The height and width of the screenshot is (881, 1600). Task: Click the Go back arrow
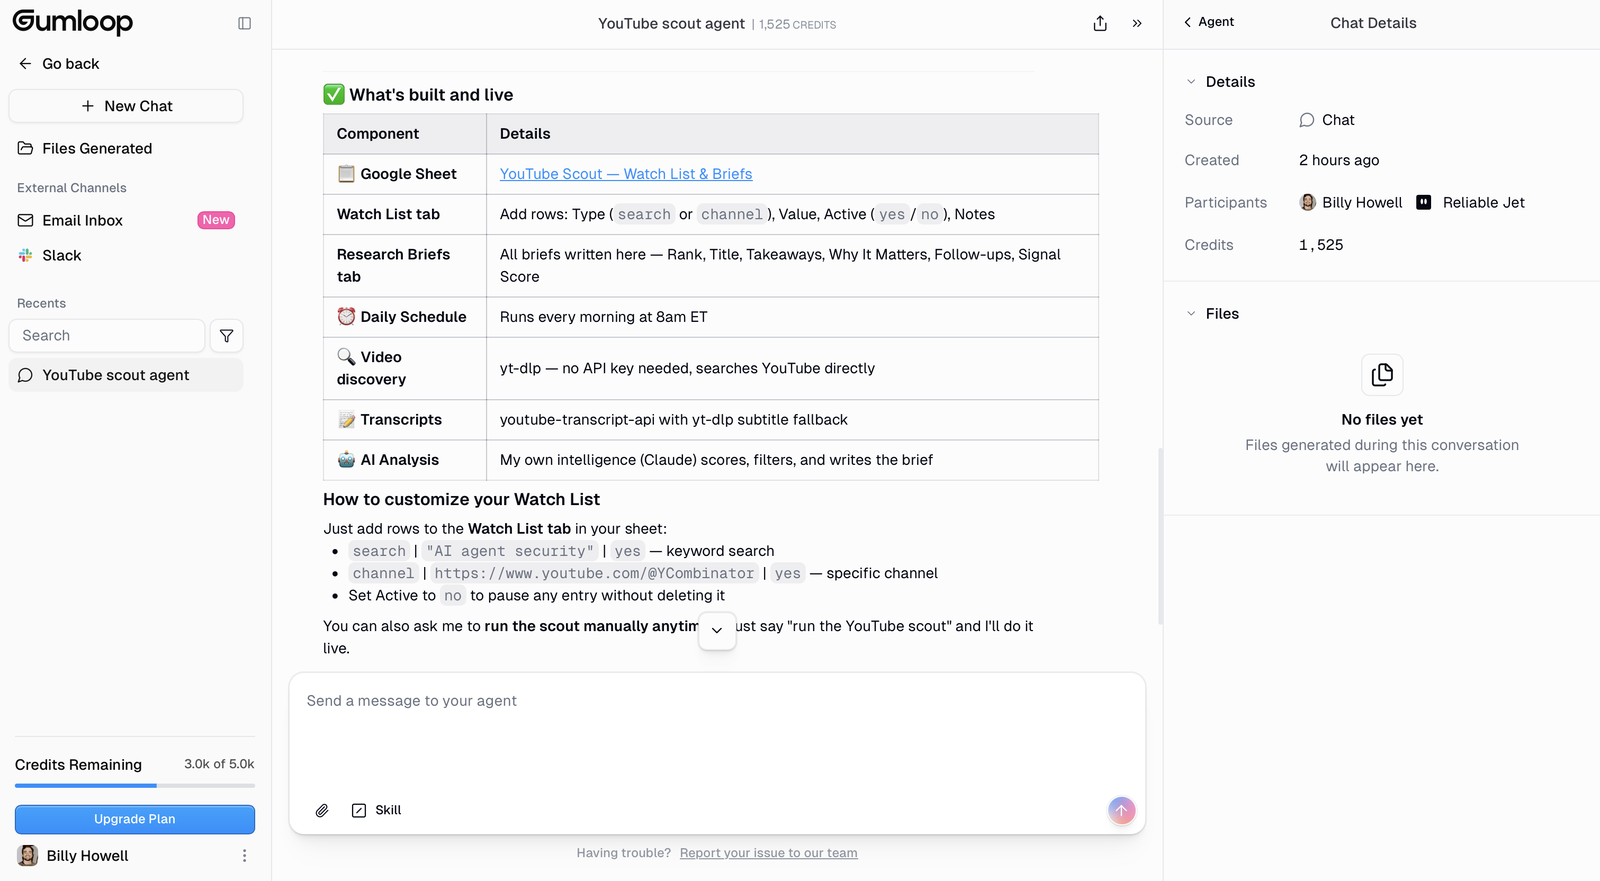coord(25,63)
